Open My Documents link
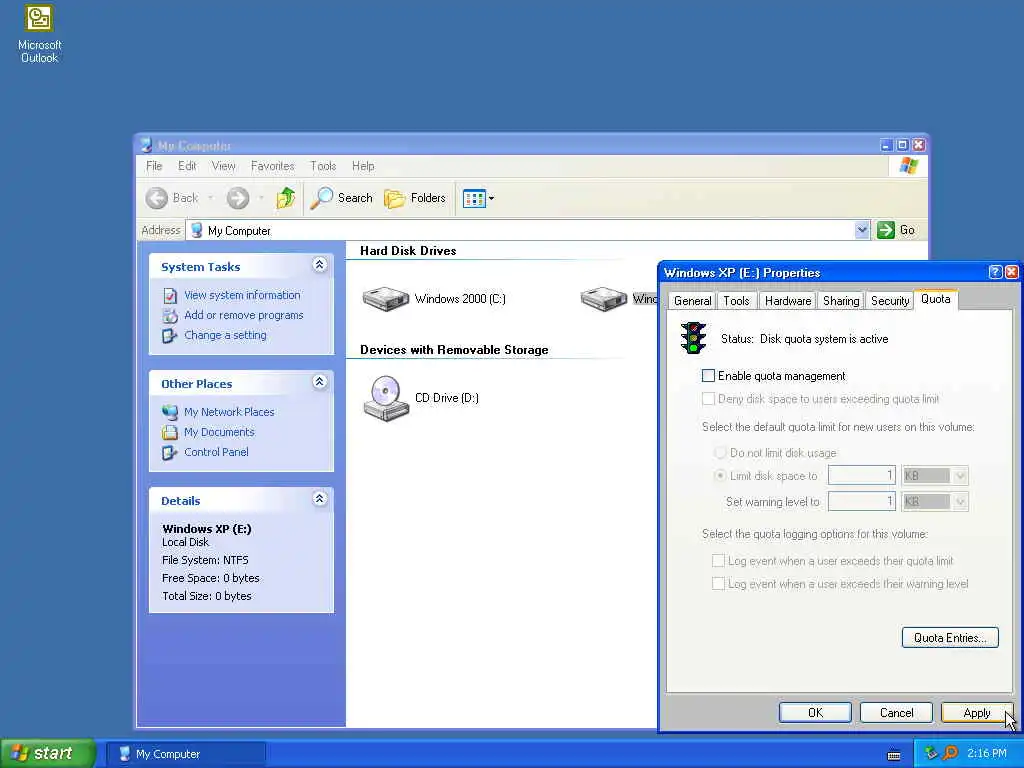 pyautogui.click(x=219, y=432)
